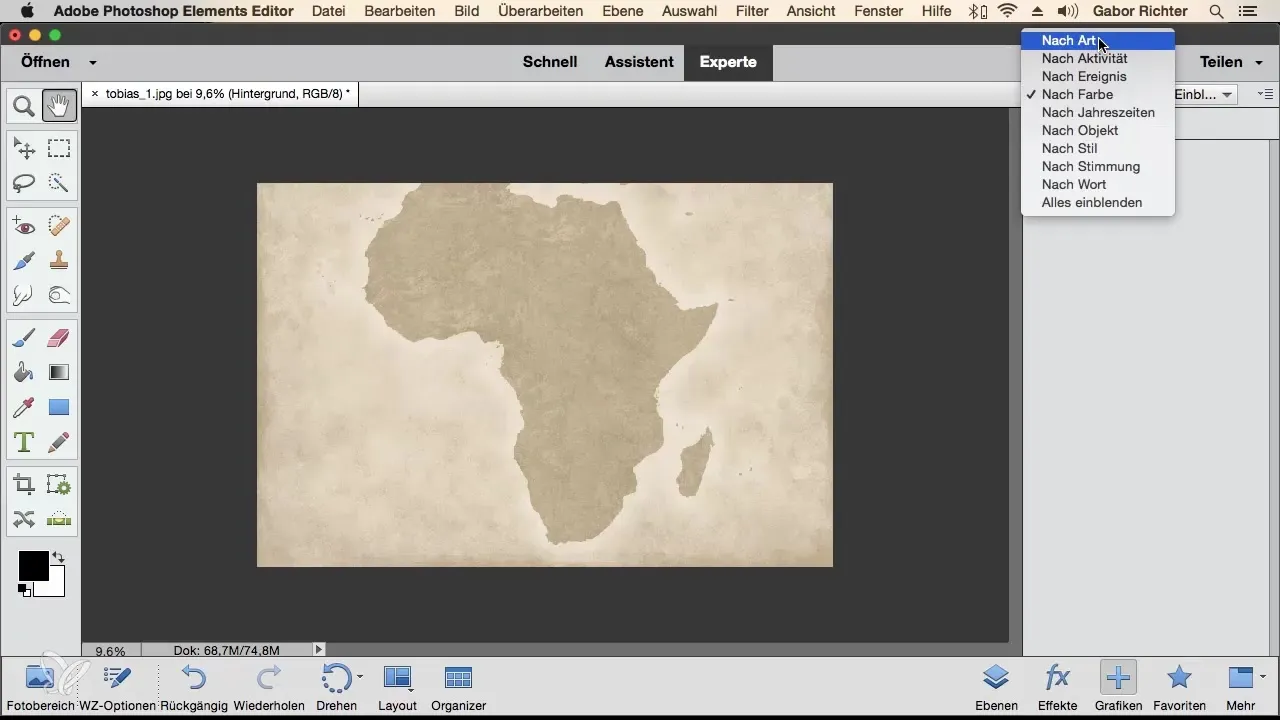Open graphics panel flyout menu icon
Image resolution: width=1280 pixels, height=720 pixels.
1265,95
